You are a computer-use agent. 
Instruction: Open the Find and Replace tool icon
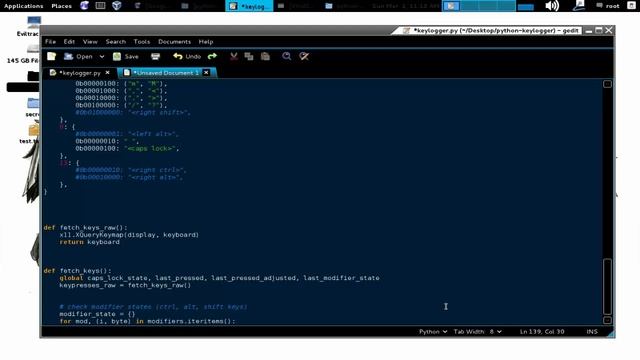coord(304,56)
